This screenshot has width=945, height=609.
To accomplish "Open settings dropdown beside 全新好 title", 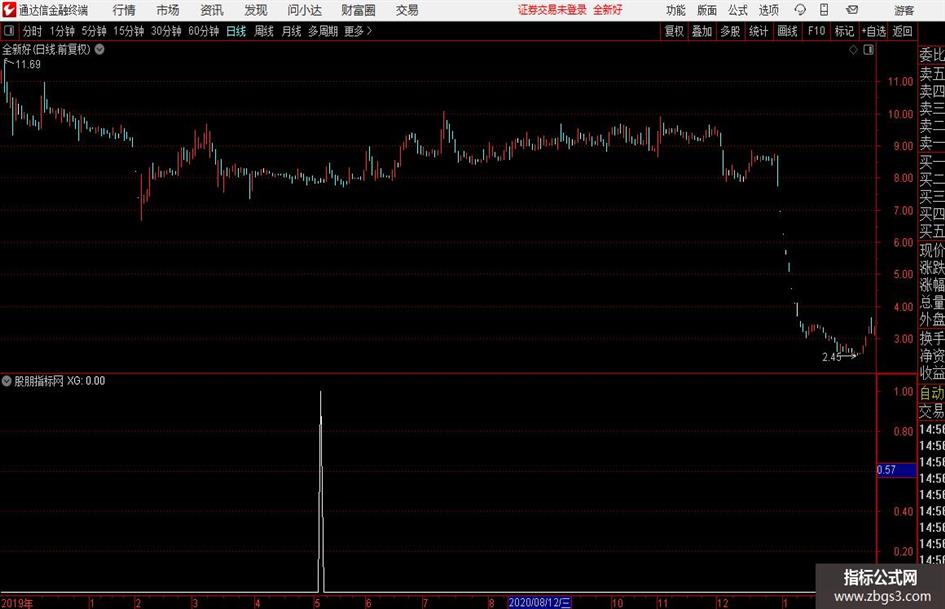I will tap(99, 49).
